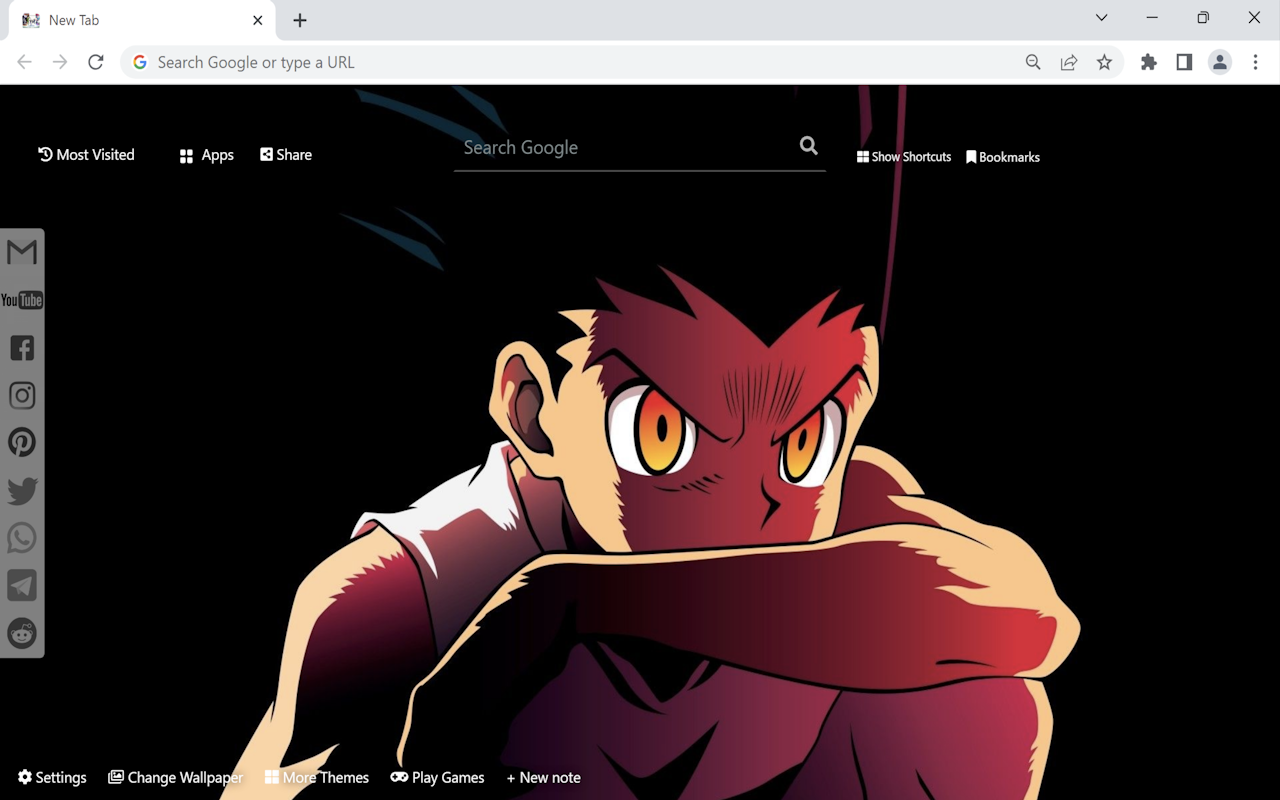
Task: Open WhatsApp from the sidebar
Action: (22, 537)
